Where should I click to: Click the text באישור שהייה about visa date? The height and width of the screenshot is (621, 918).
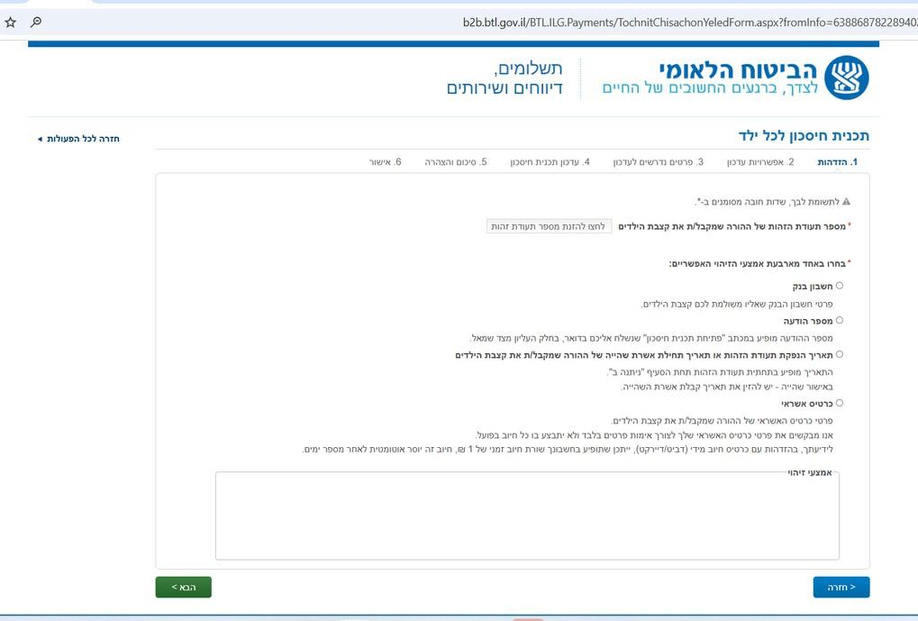pyautogui.click(x=727, y=387)
